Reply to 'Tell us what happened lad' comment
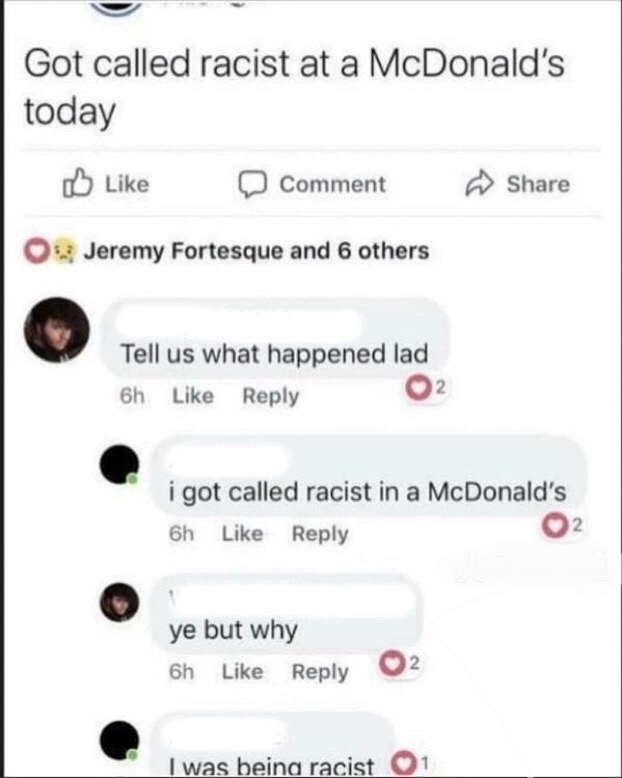Image resolution: width=622 pixels, height=778 pixels. tap(271, 396)
